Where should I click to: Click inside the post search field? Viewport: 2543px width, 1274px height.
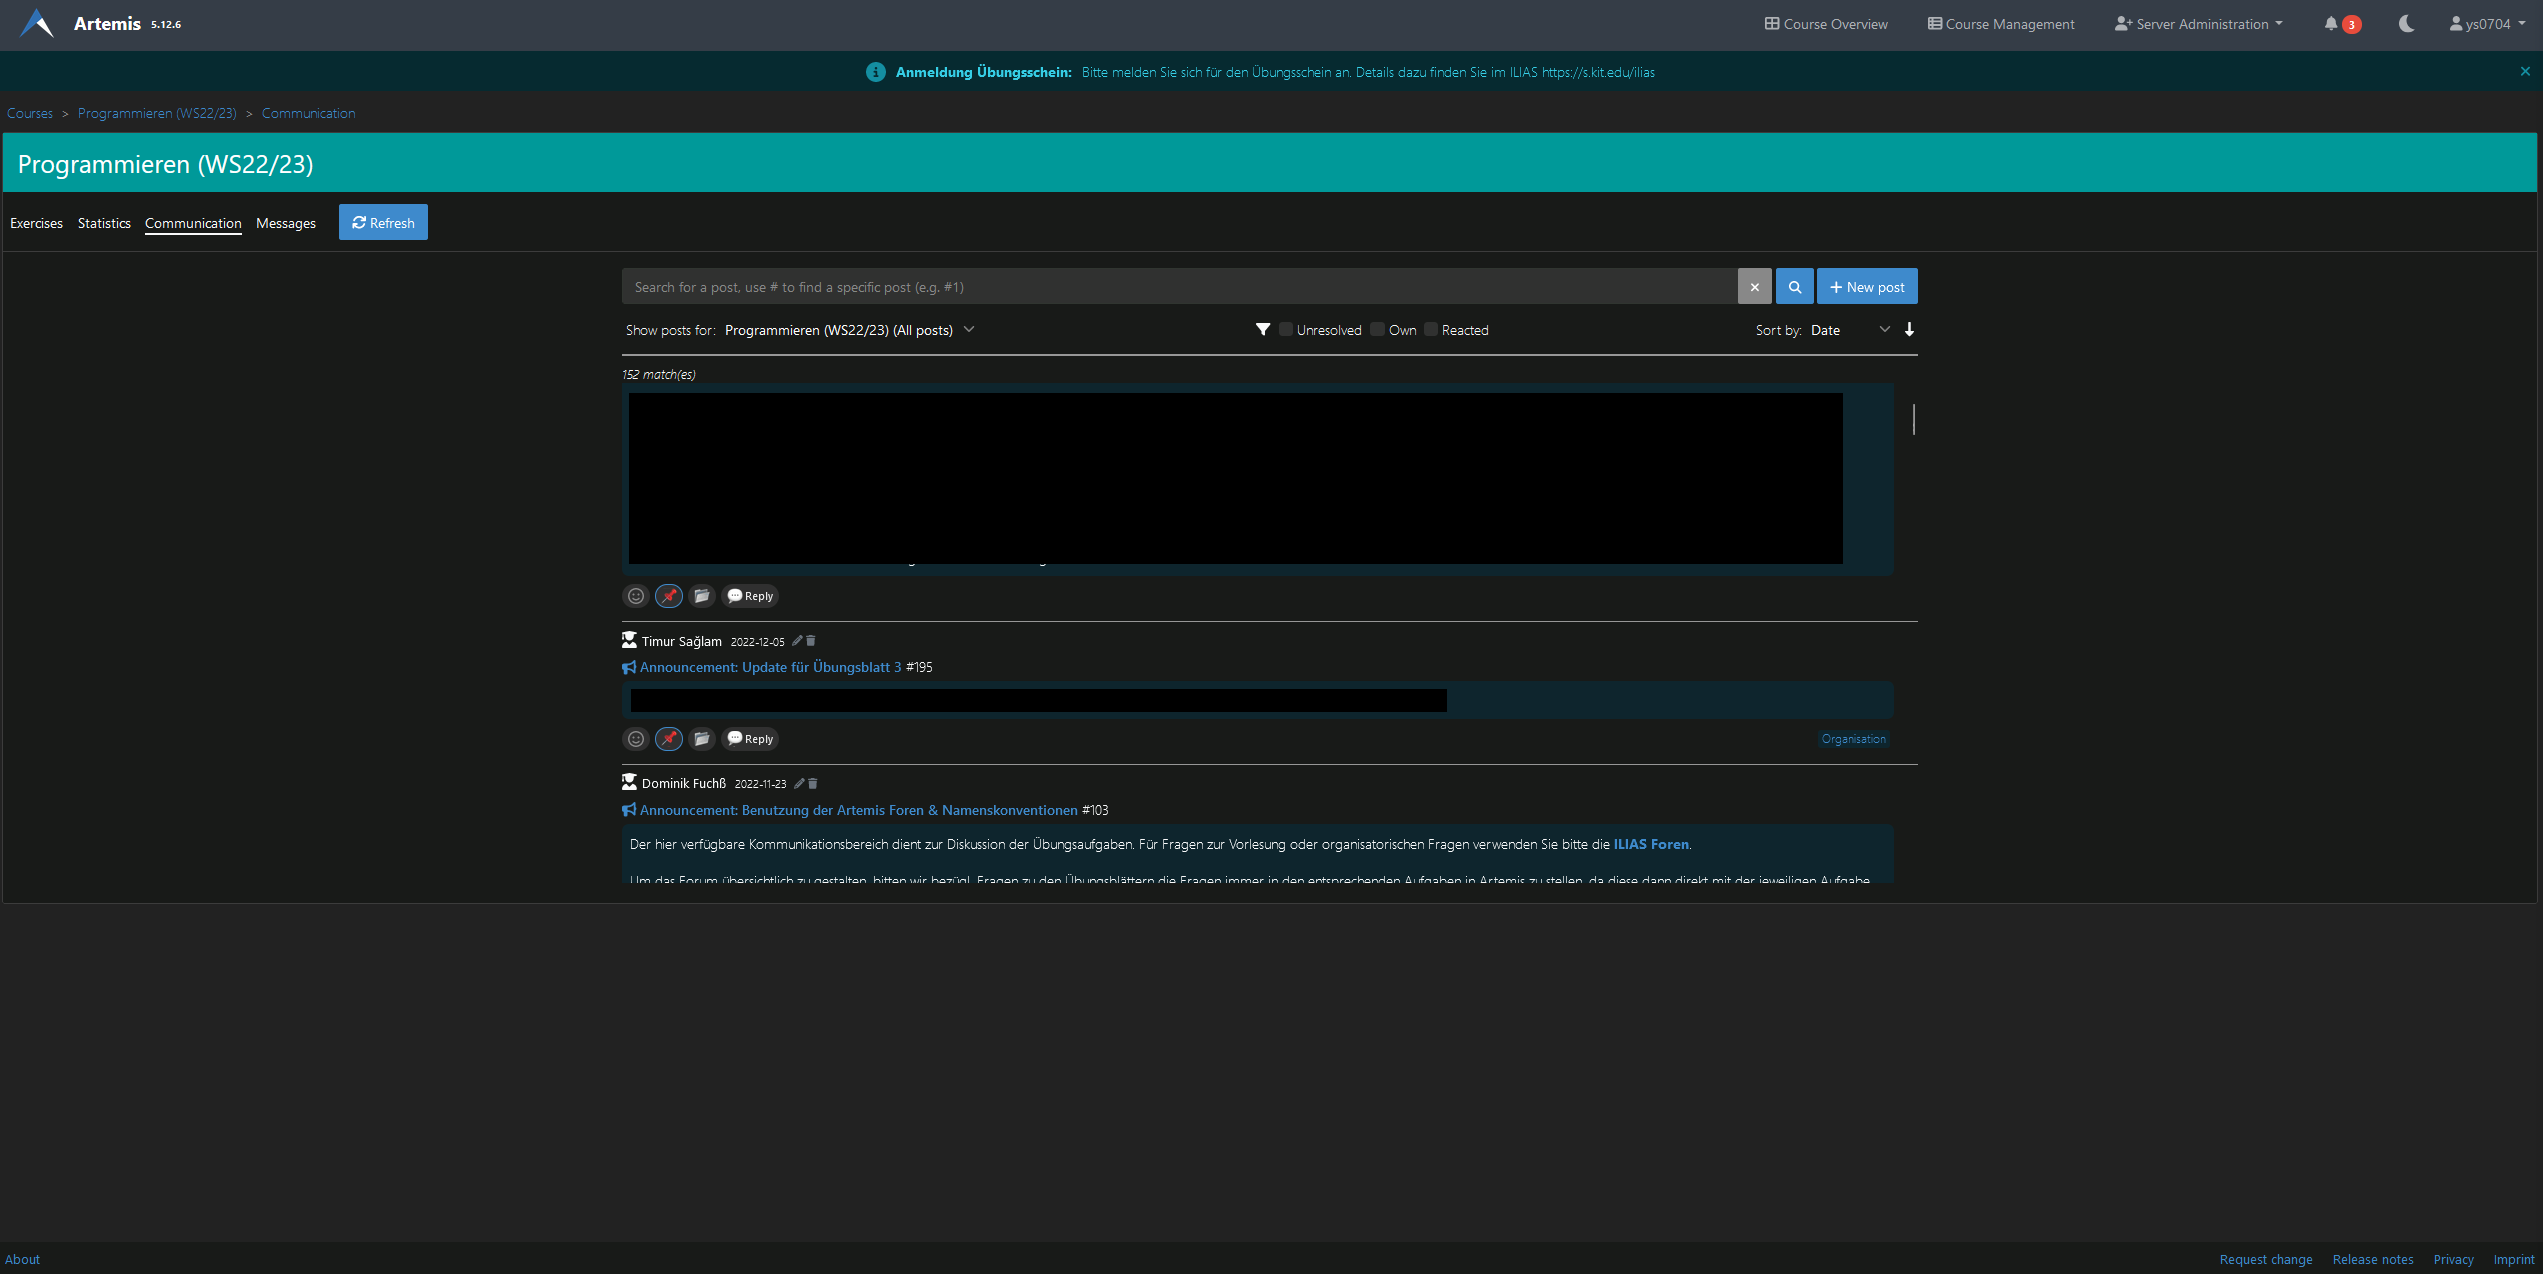(x=1100, y=286)
